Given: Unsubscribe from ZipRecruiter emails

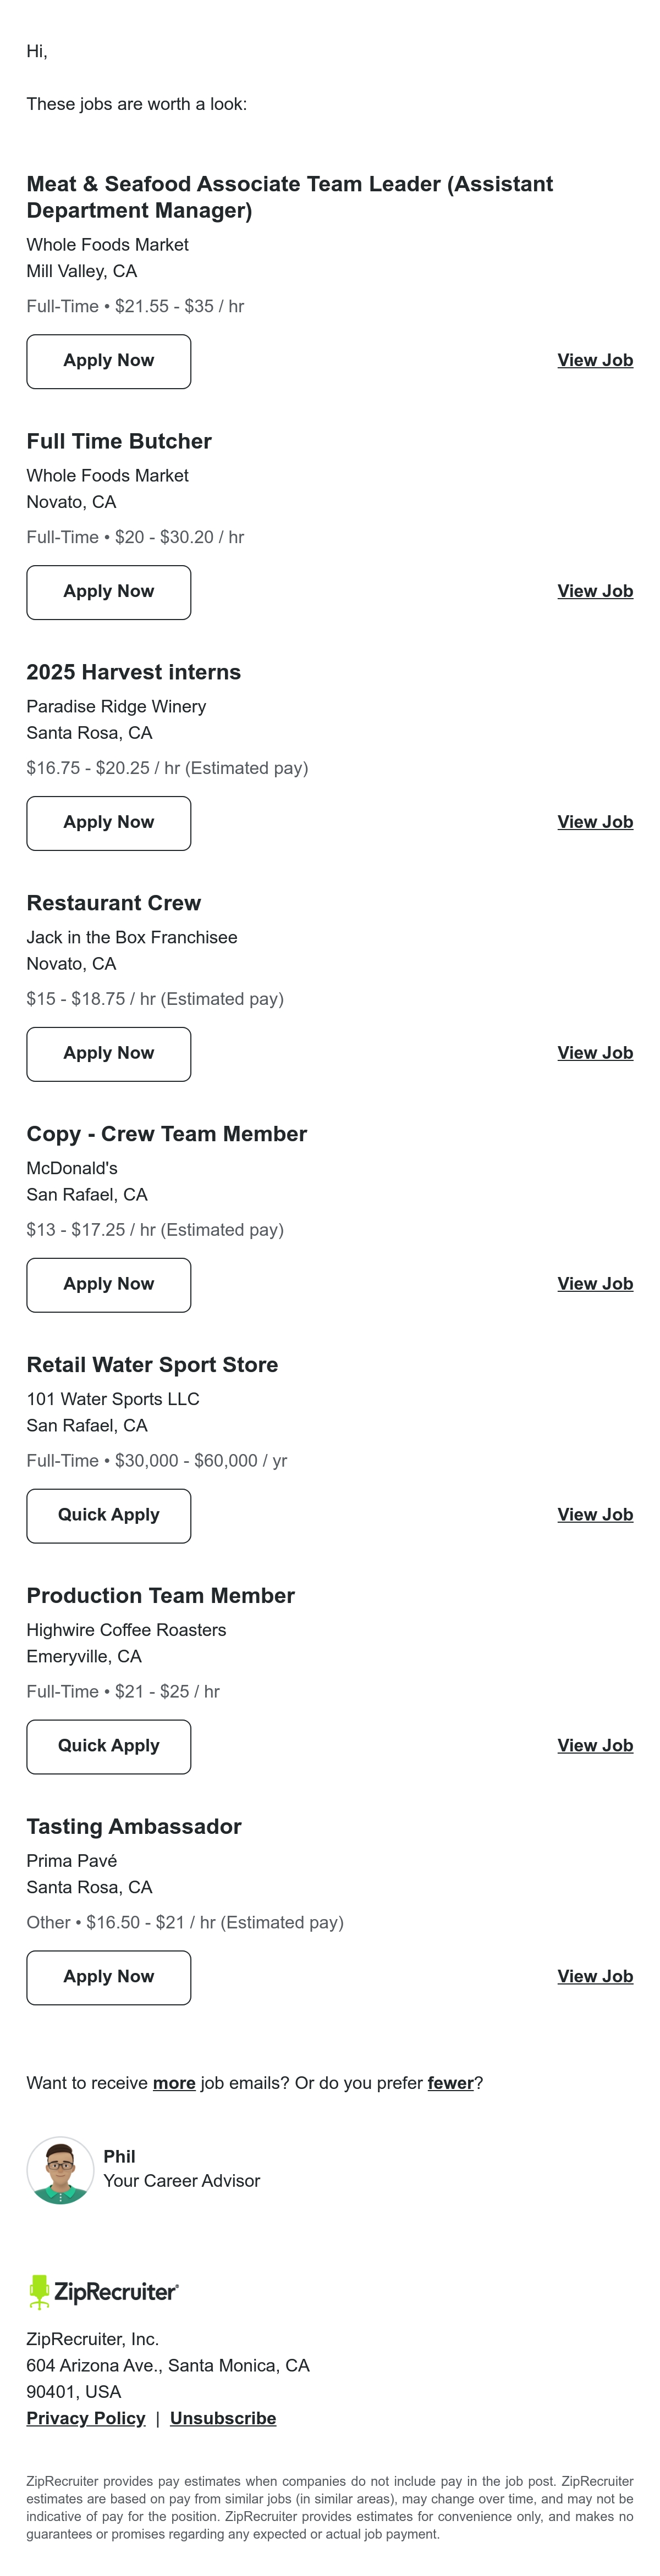Looking at the screenshot, I should point(223,2419).
